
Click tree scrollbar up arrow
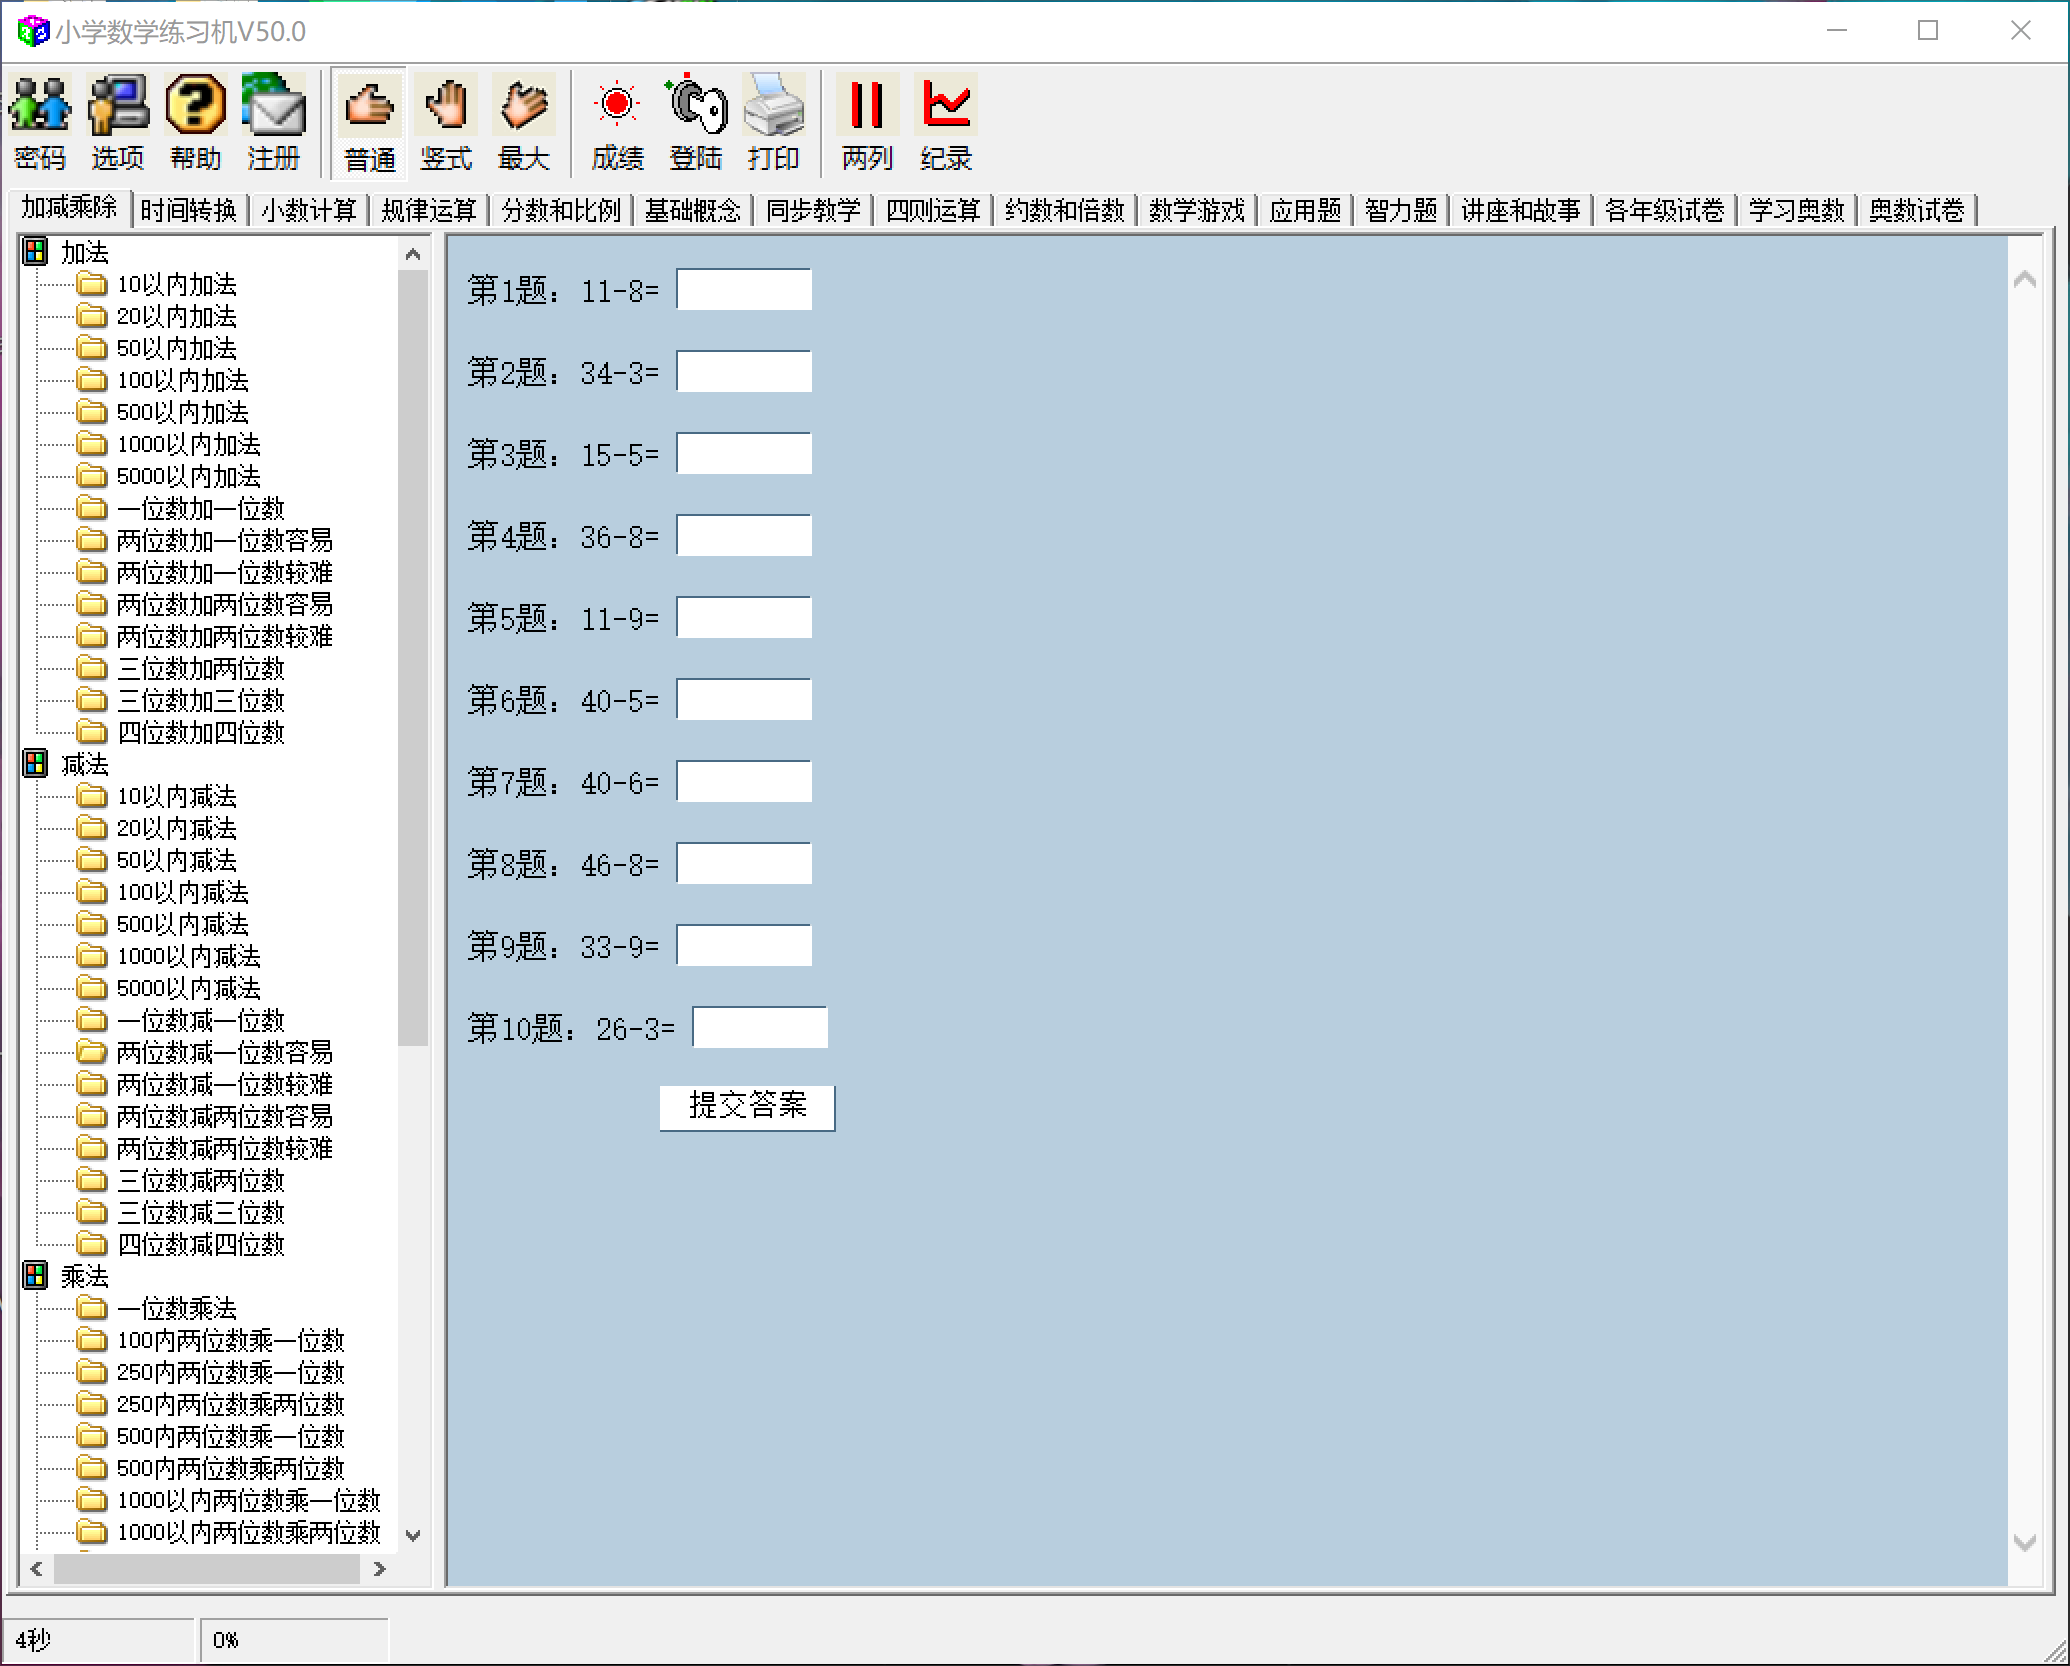pos(413,254)
